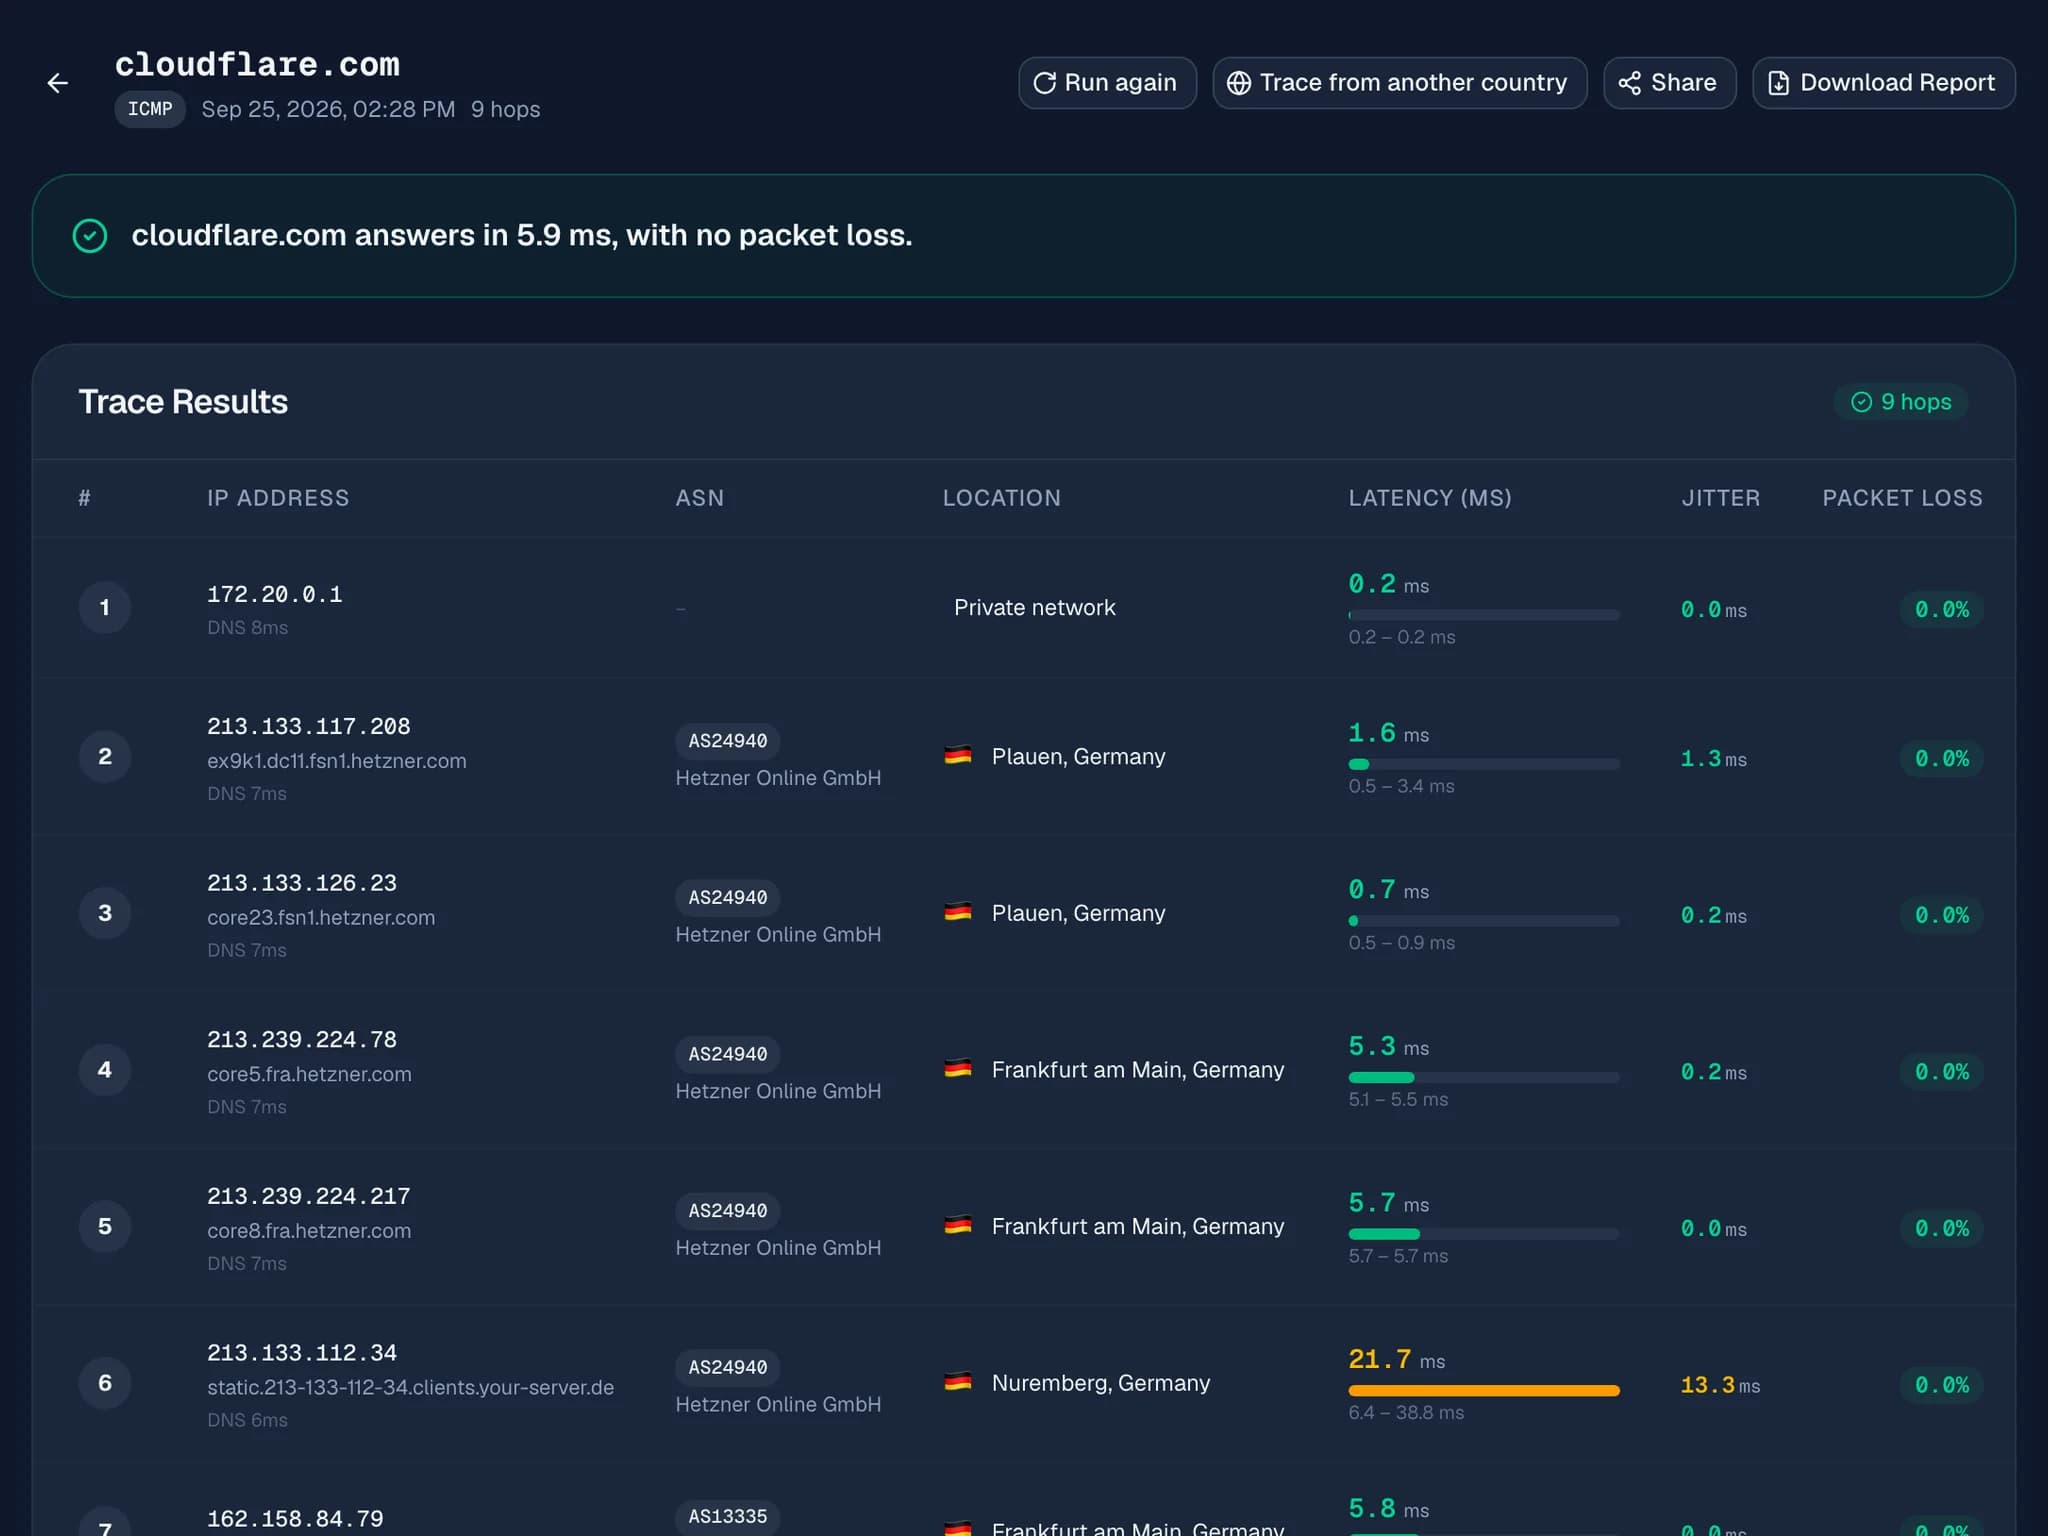Click the Trace Results heading
This screenshot has width=2048, height=1536.
click(x=183, y=402)
